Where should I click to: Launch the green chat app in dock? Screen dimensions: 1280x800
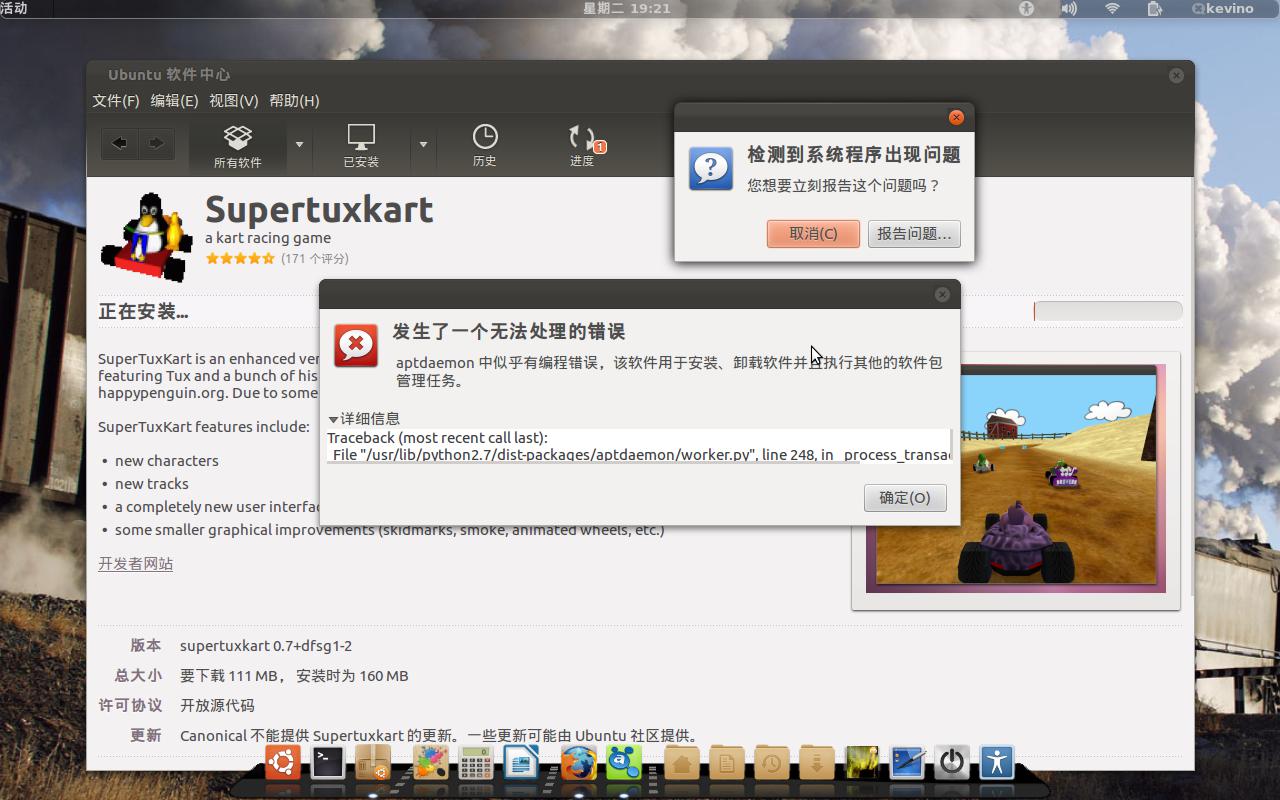(624, 763)
